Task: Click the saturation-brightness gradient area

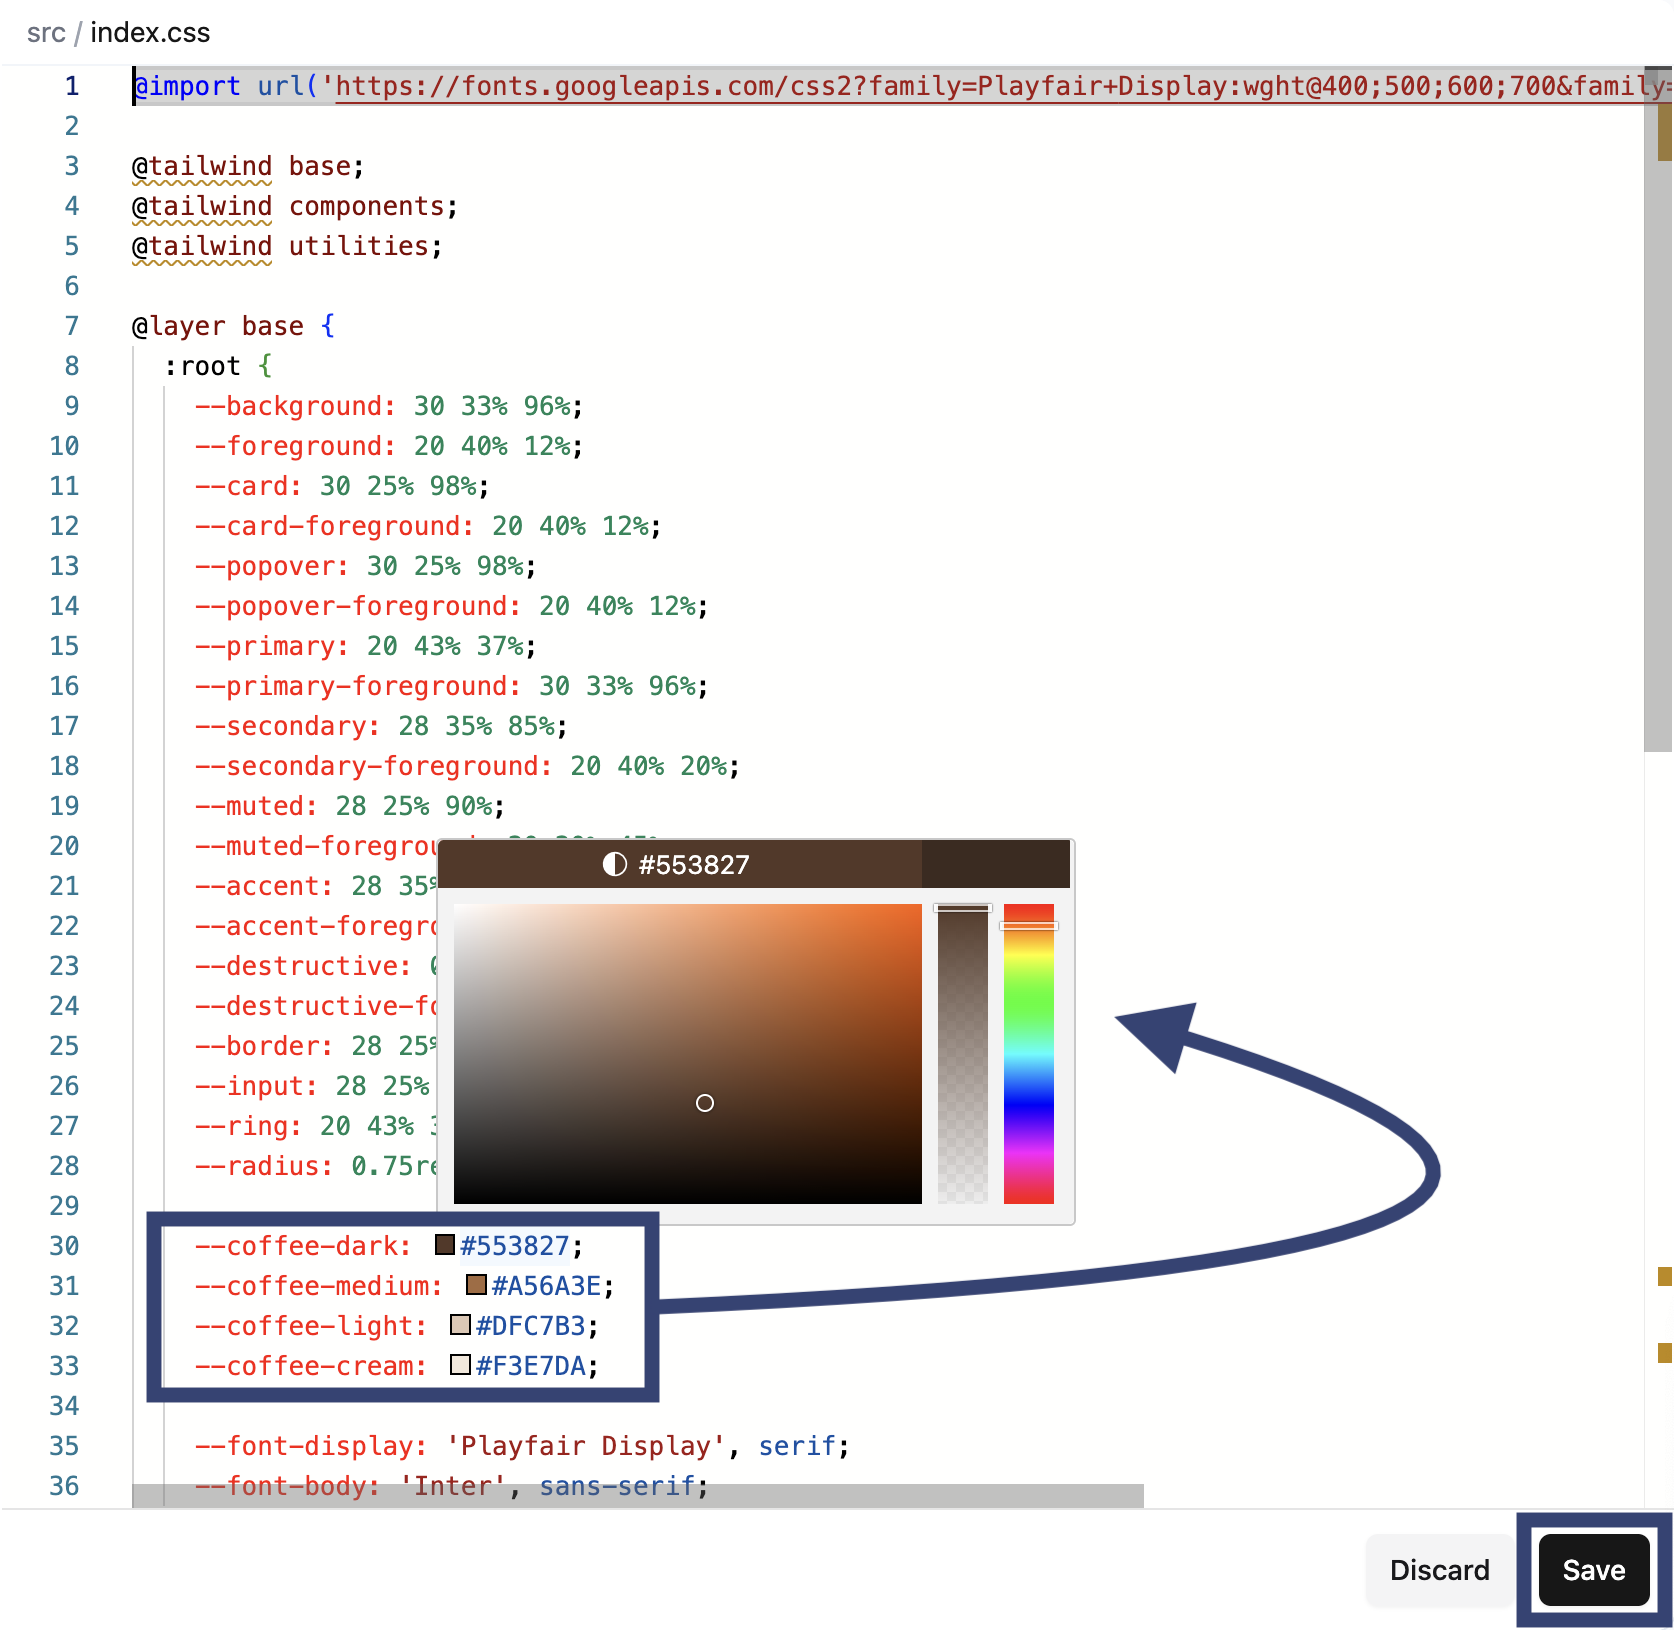Action: pyautogui.click(x=688, y=1054)
